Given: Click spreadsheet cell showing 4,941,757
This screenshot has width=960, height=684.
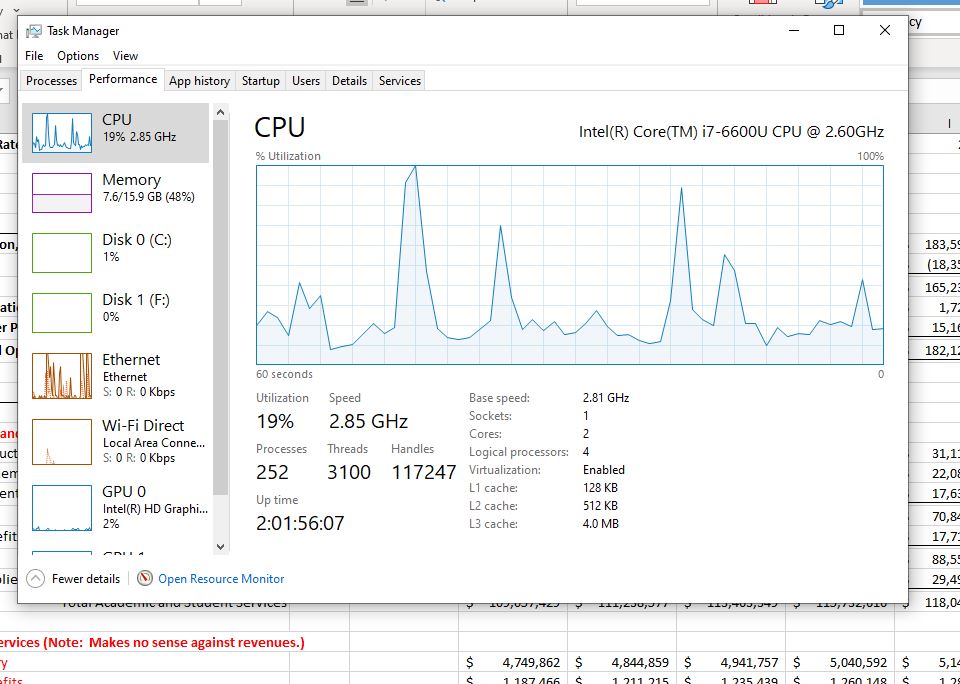Looking at the screenshot, I should click(x=731, y=663).
